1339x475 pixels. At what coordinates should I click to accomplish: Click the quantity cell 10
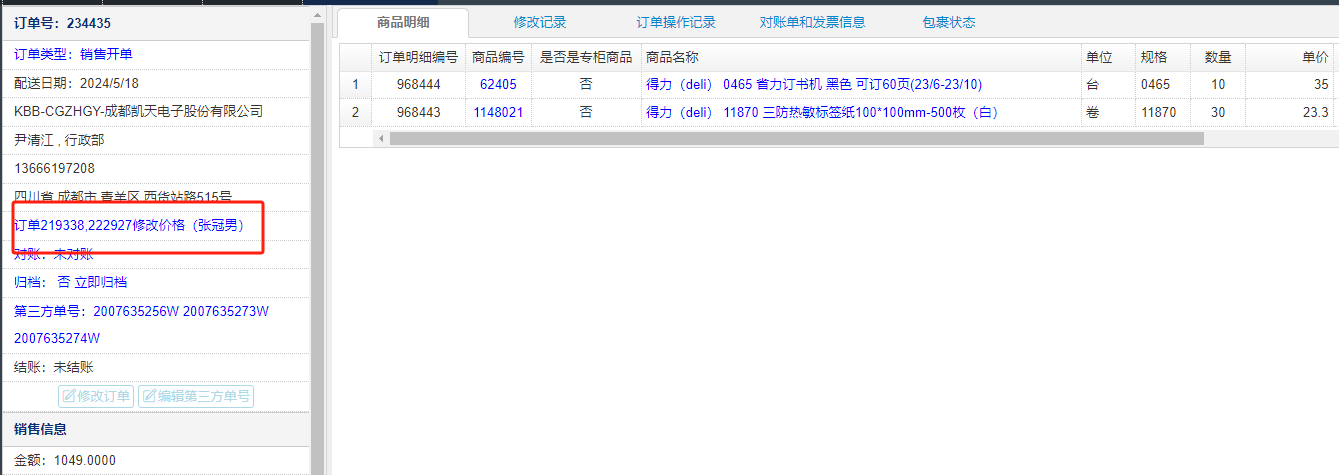click(1218, 85)
